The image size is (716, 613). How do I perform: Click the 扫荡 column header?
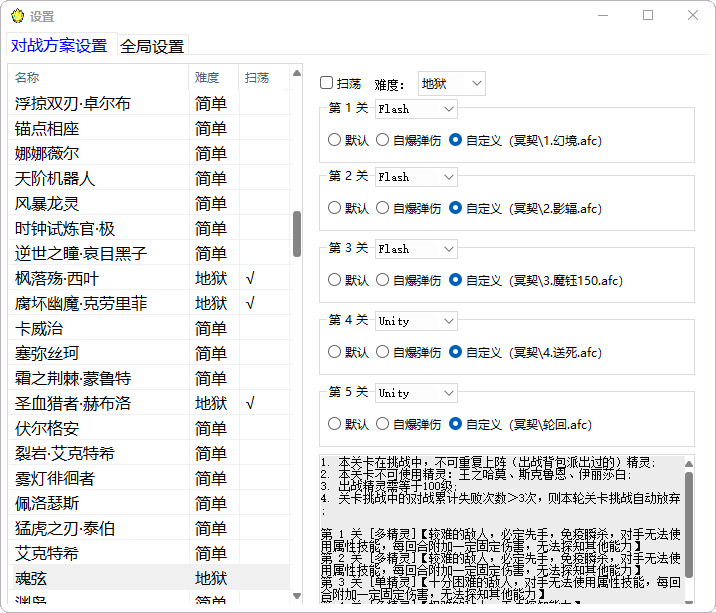pyautogui.click(x=264, y=77)
